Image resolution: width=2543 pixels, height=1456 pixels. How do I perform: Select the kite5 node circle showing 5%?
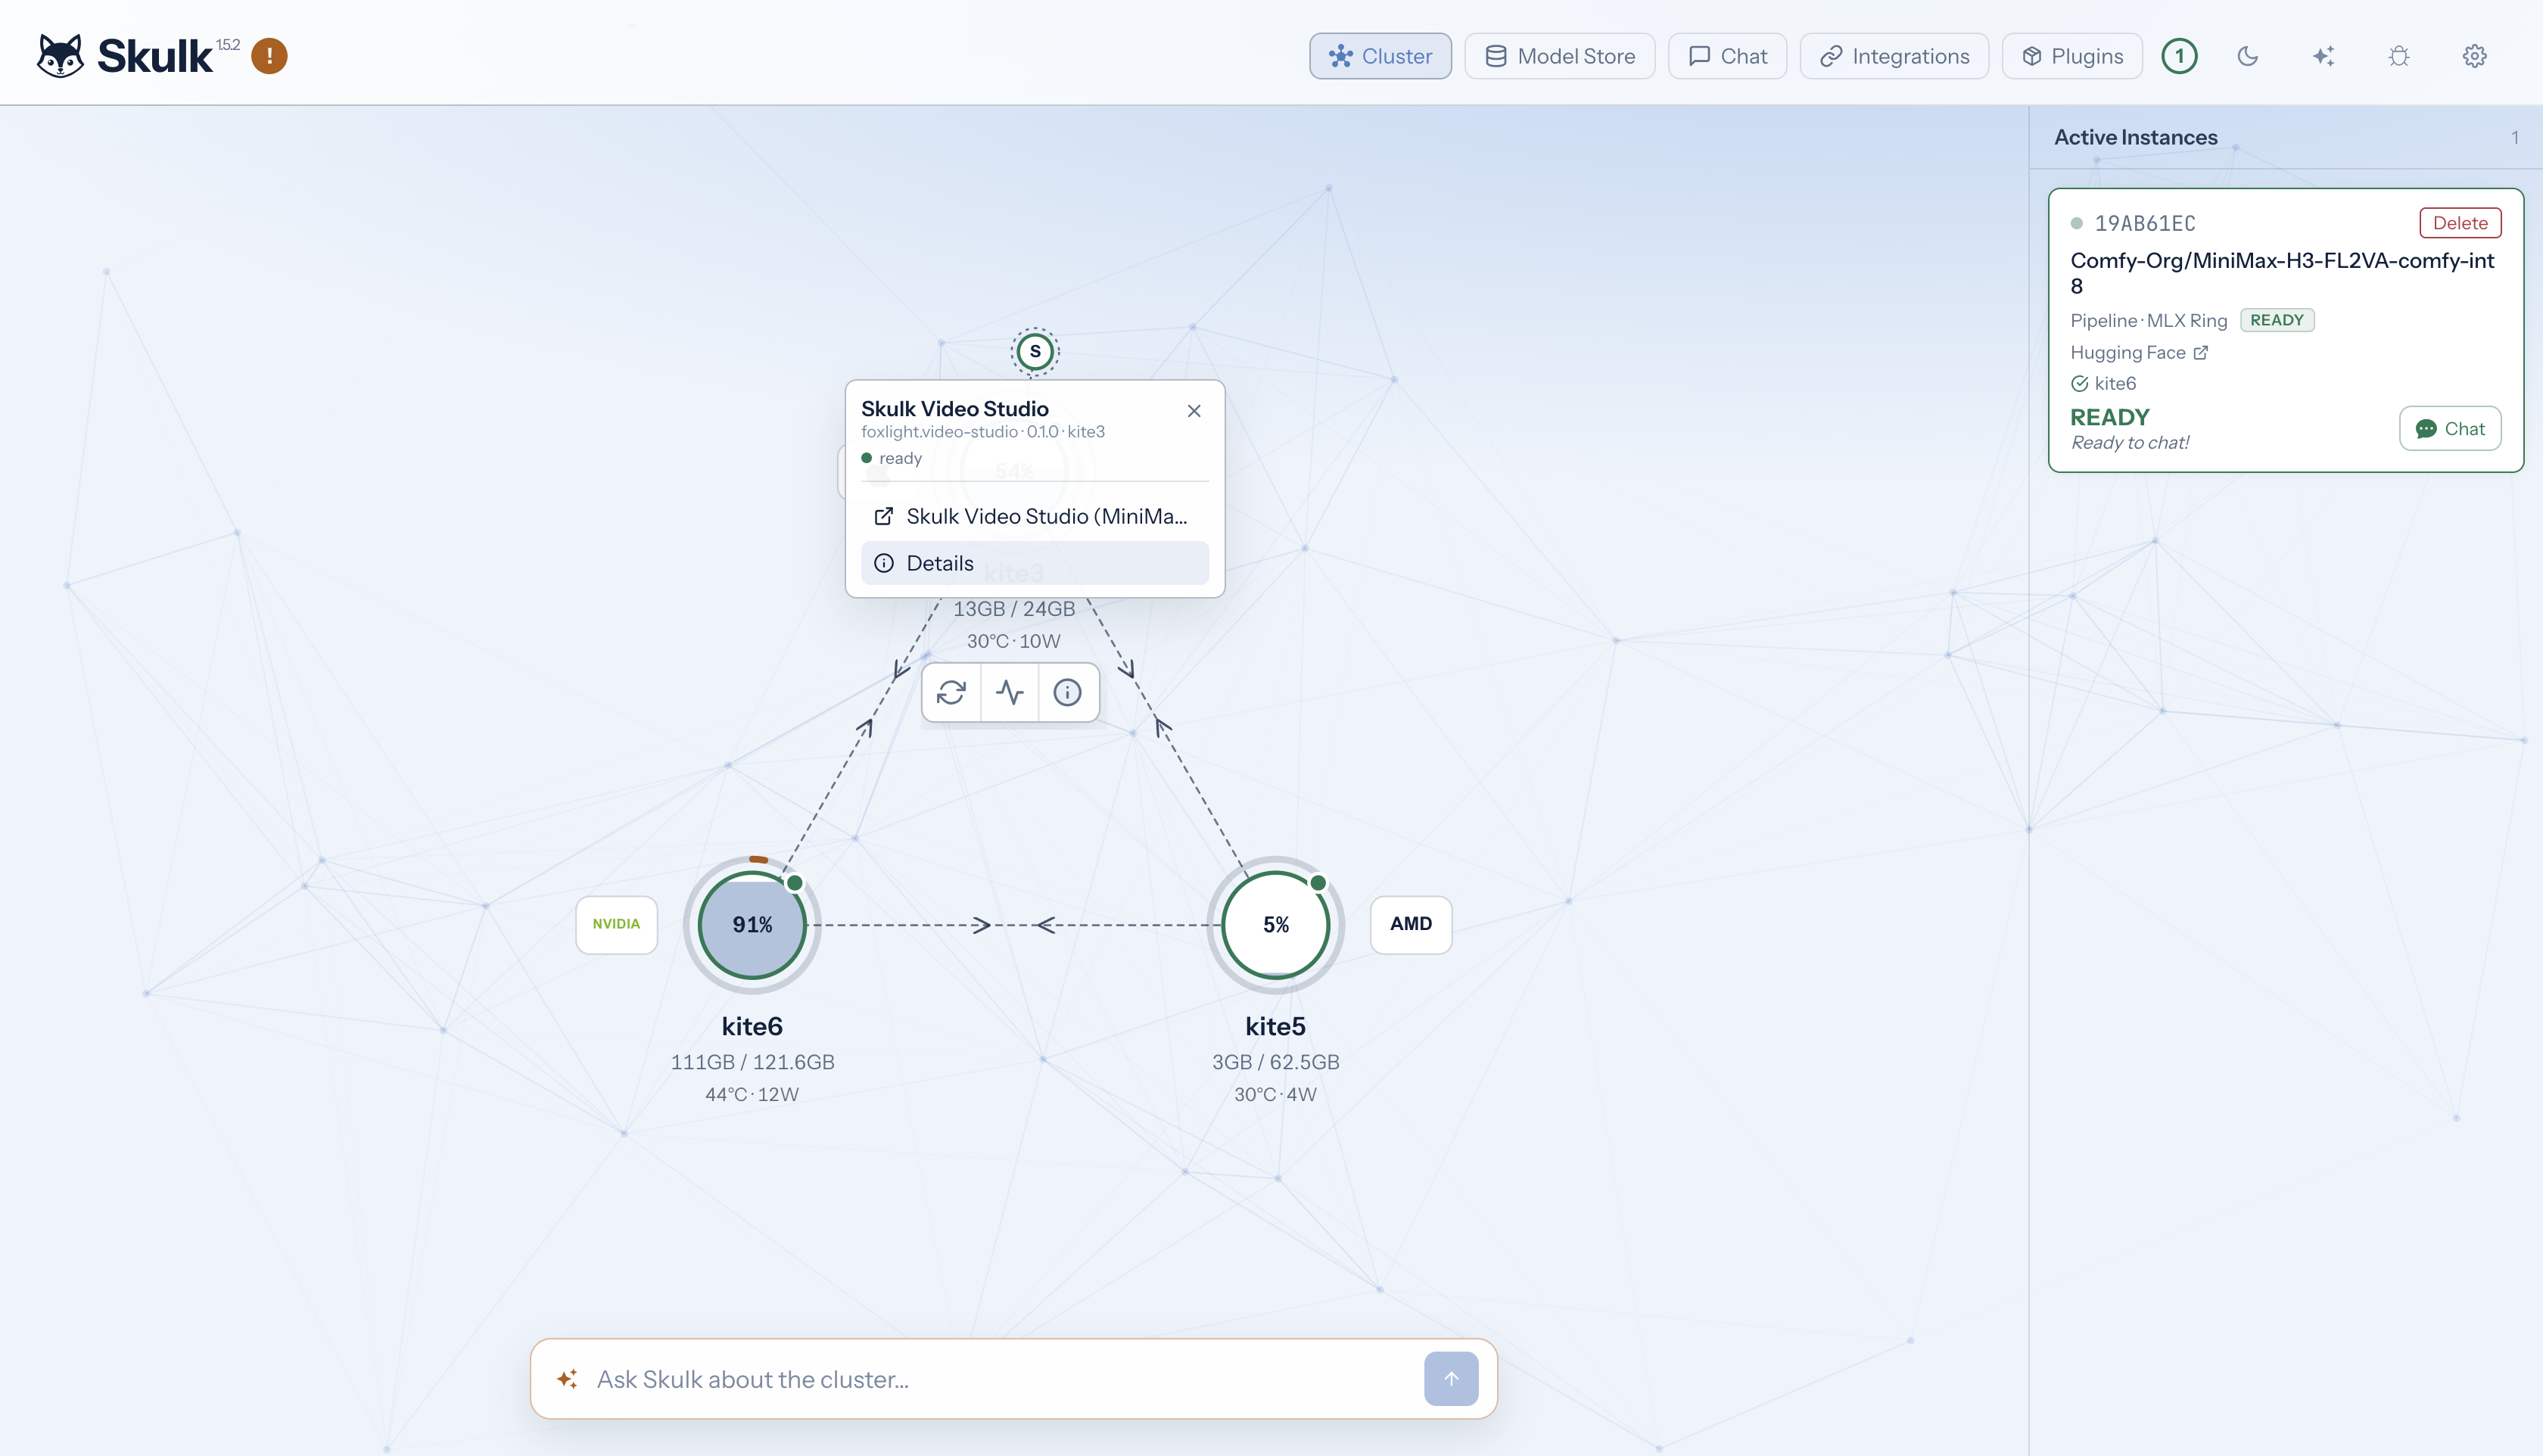pyautogui.click(x=1275, y=924)
